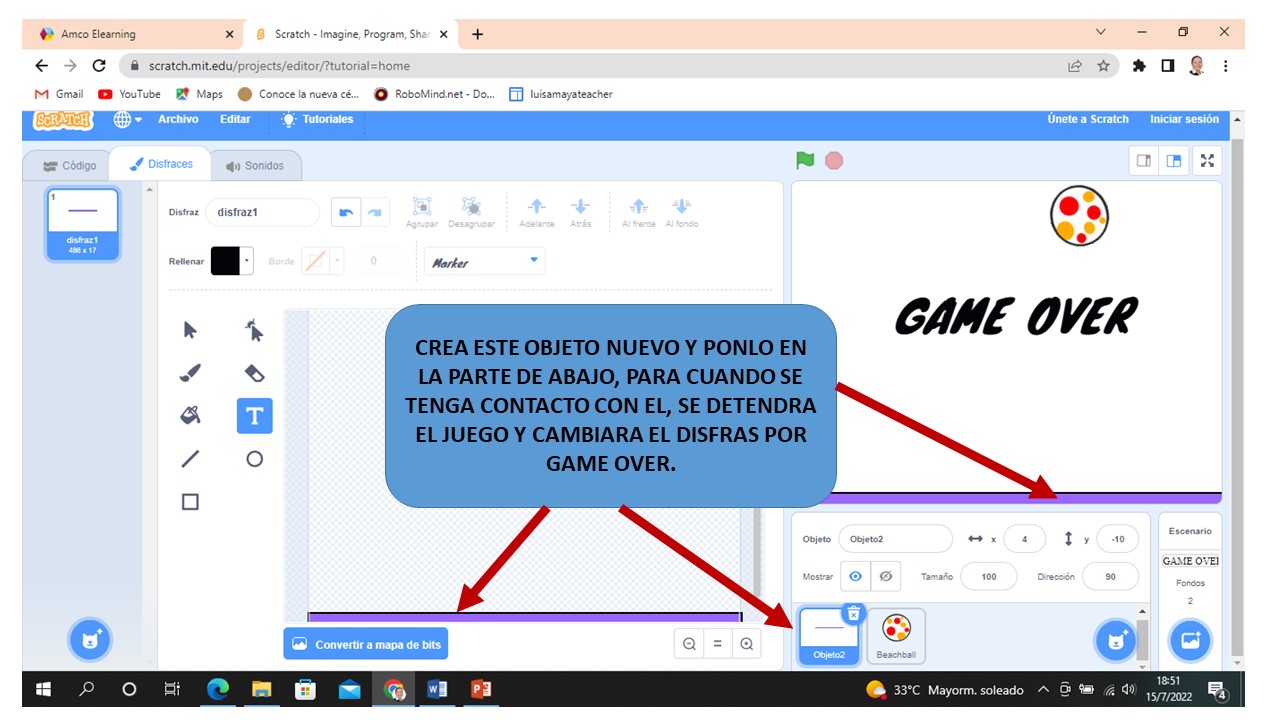Image resolution: width=1280 pixels, height=720 pixels.
Task: Show the sprite using eye icon
Action: [x=856, y=576]
